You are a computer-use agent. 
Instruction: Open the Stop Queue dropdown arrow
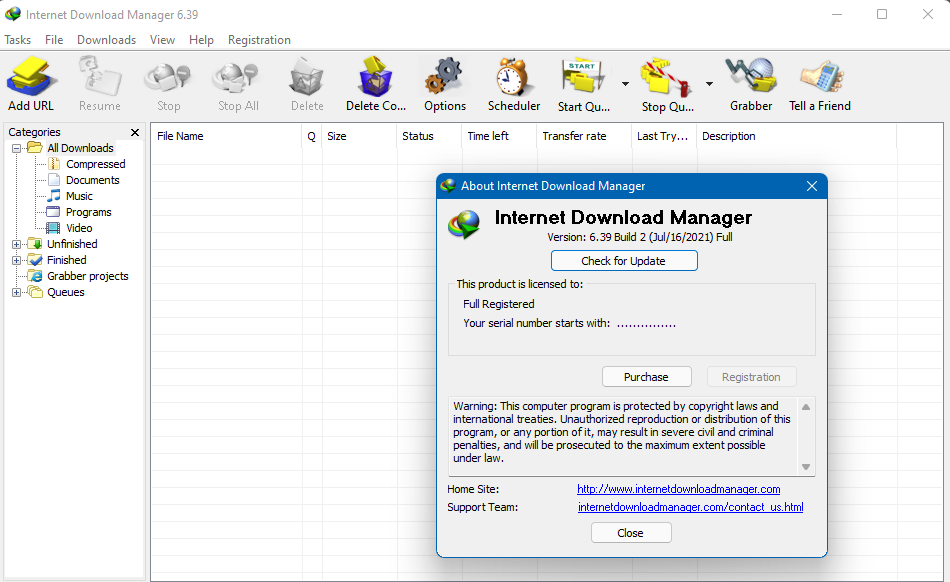pos(709,84)
